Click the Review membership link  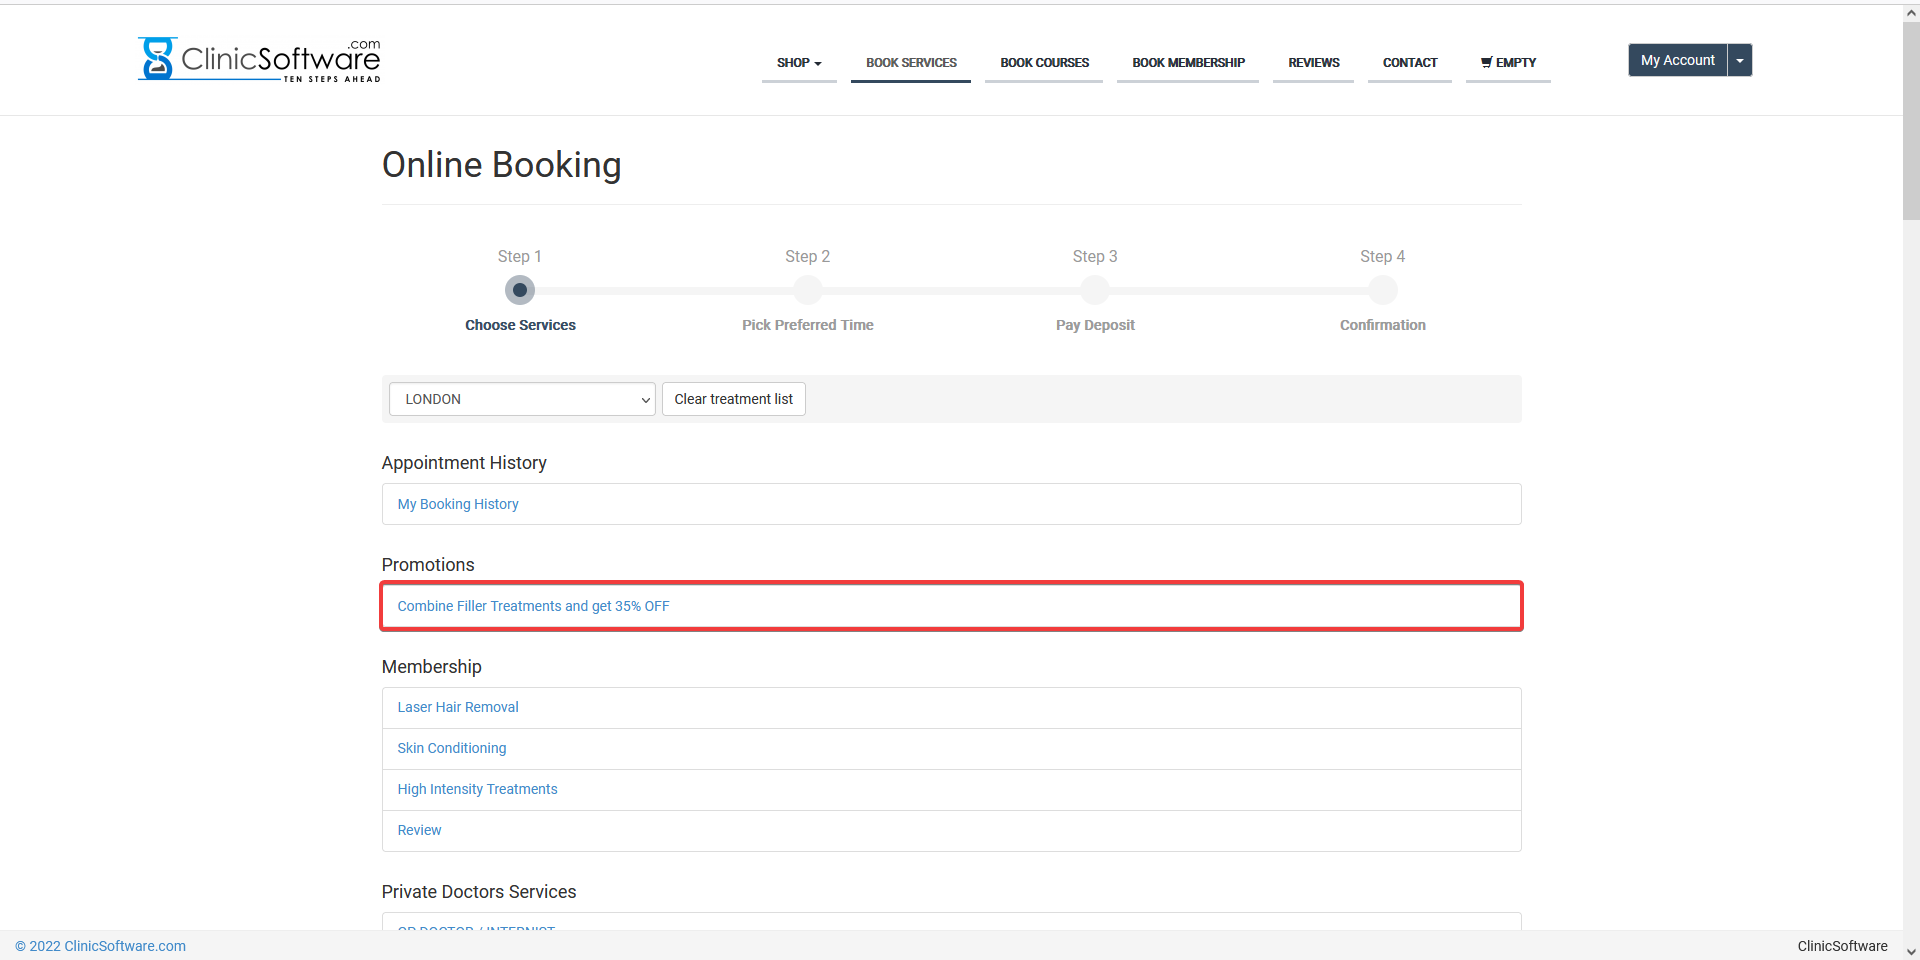(419, 830)
